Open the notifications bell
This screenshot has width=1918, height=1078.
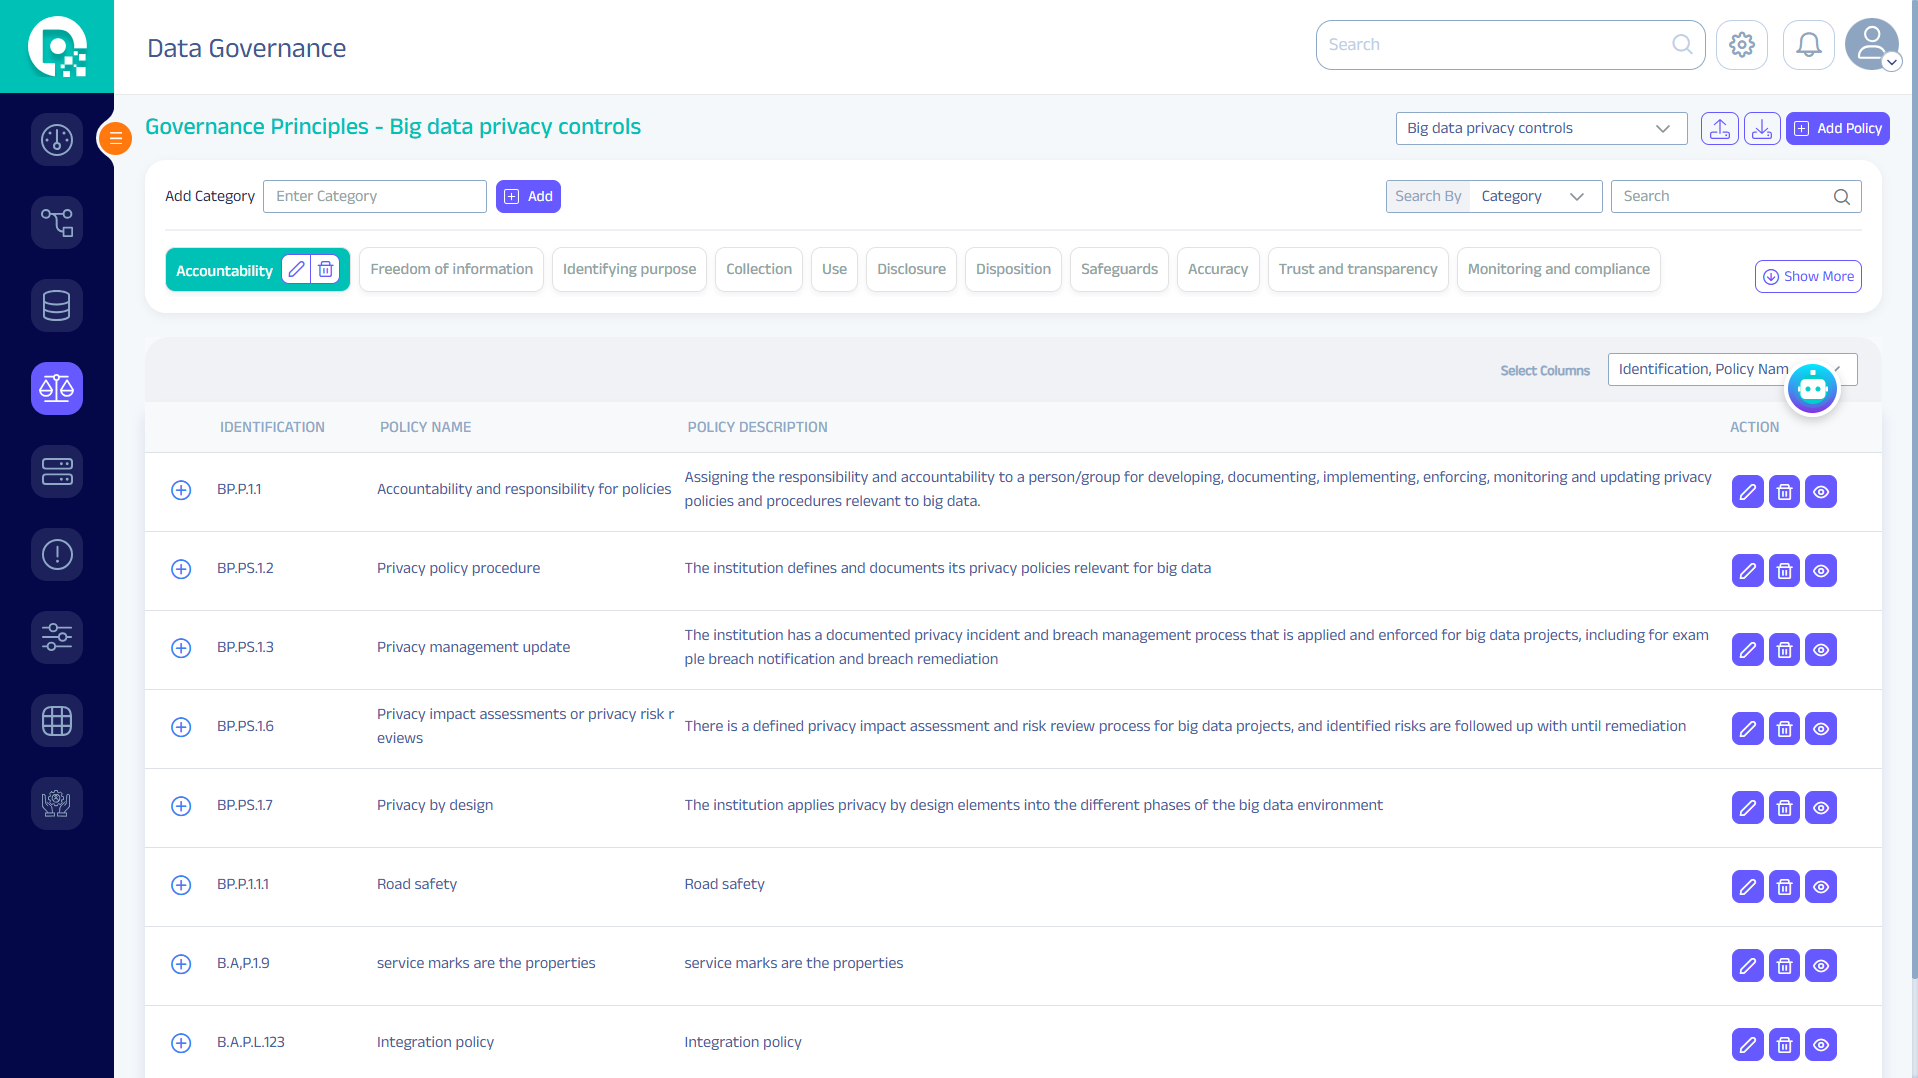1808,45
